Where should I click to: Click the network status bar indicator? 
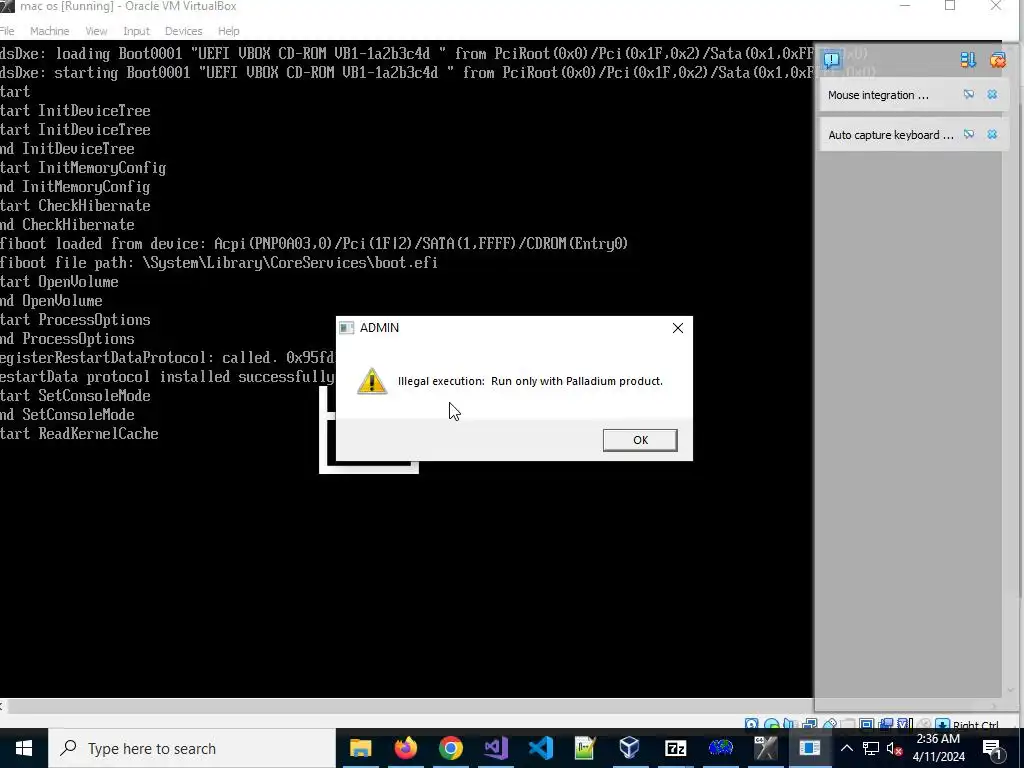pyautogui.click(x=810, y=724)
